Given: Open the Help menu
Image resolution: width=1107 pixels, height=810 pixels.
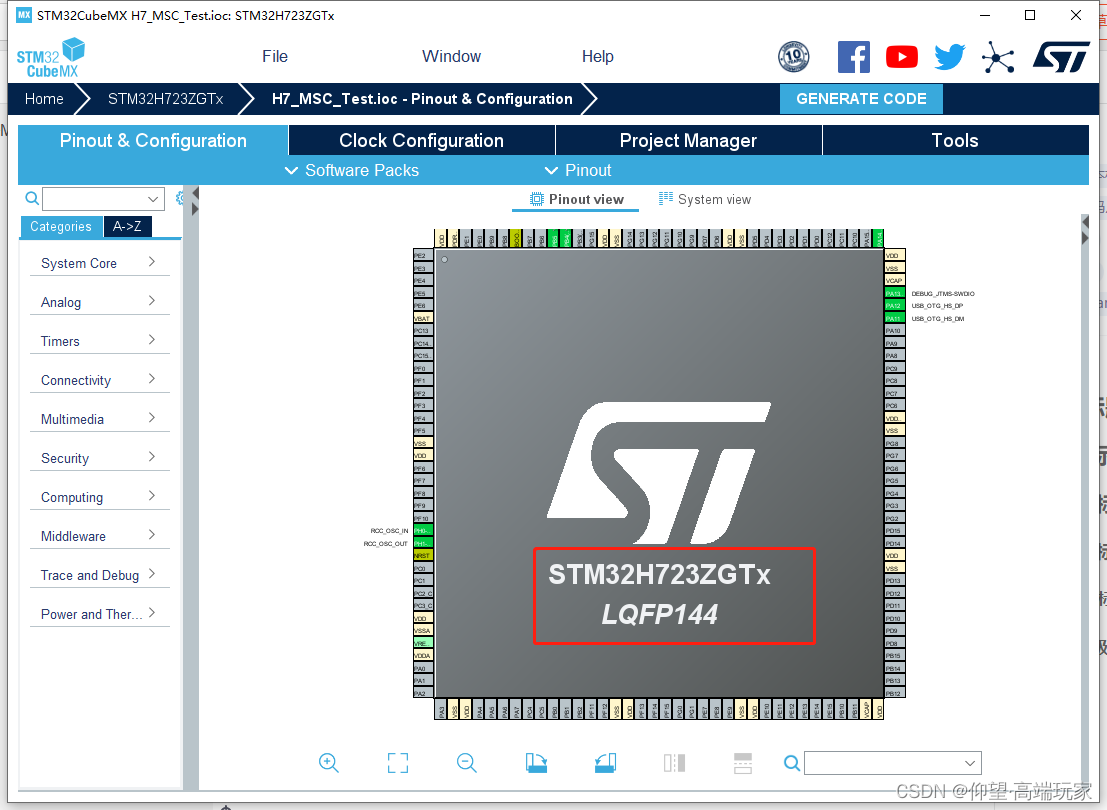Looking at the screenshot, I should pyautogui.click(x=597, y=56).
